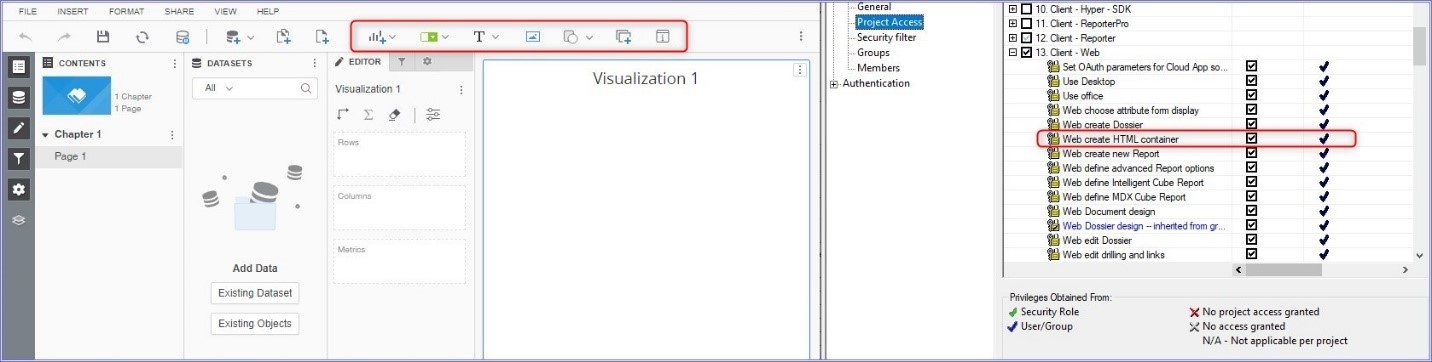Toggle checkbox for Web Document design
Screen dimensions: 1432x362
point(1251,211)
